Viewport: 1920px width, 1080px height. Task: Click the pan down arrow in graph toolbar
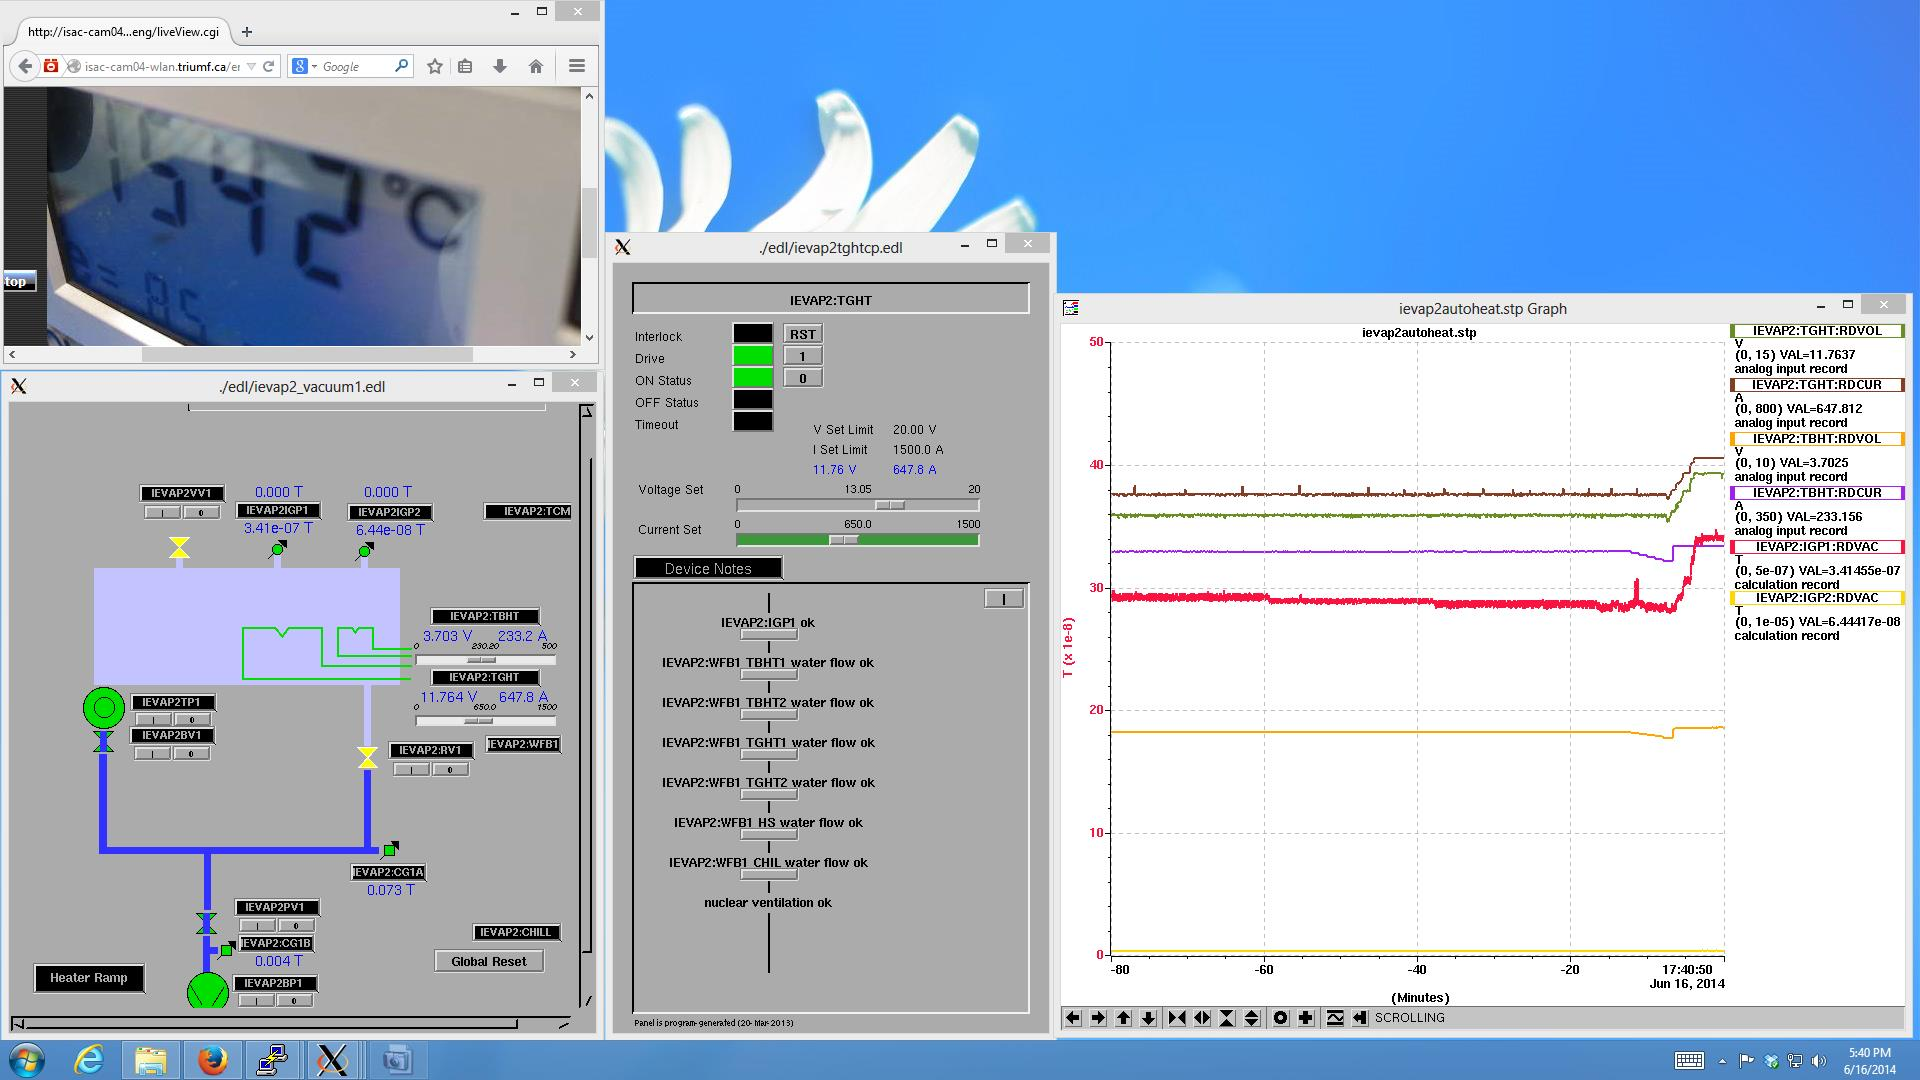[x=1148, y=1018]
